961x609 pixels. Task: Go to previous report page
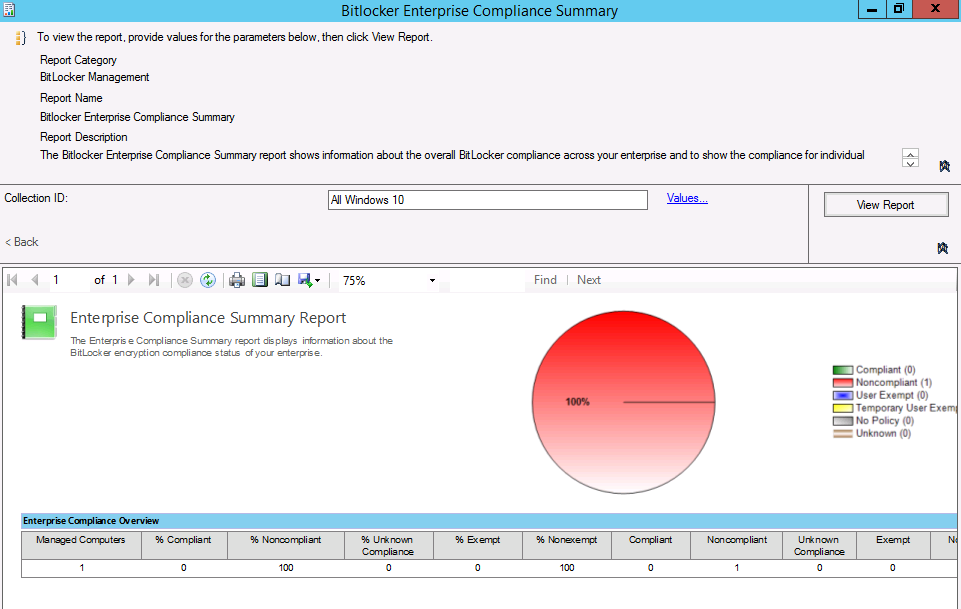coord(35,280)
